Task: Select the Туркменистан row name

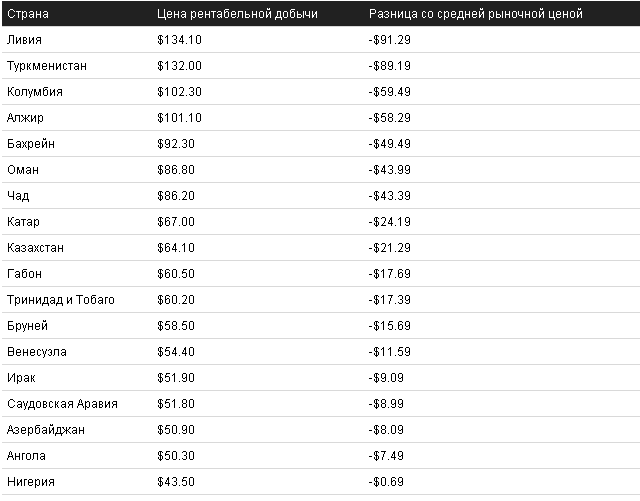Action: tap(47, 66)
